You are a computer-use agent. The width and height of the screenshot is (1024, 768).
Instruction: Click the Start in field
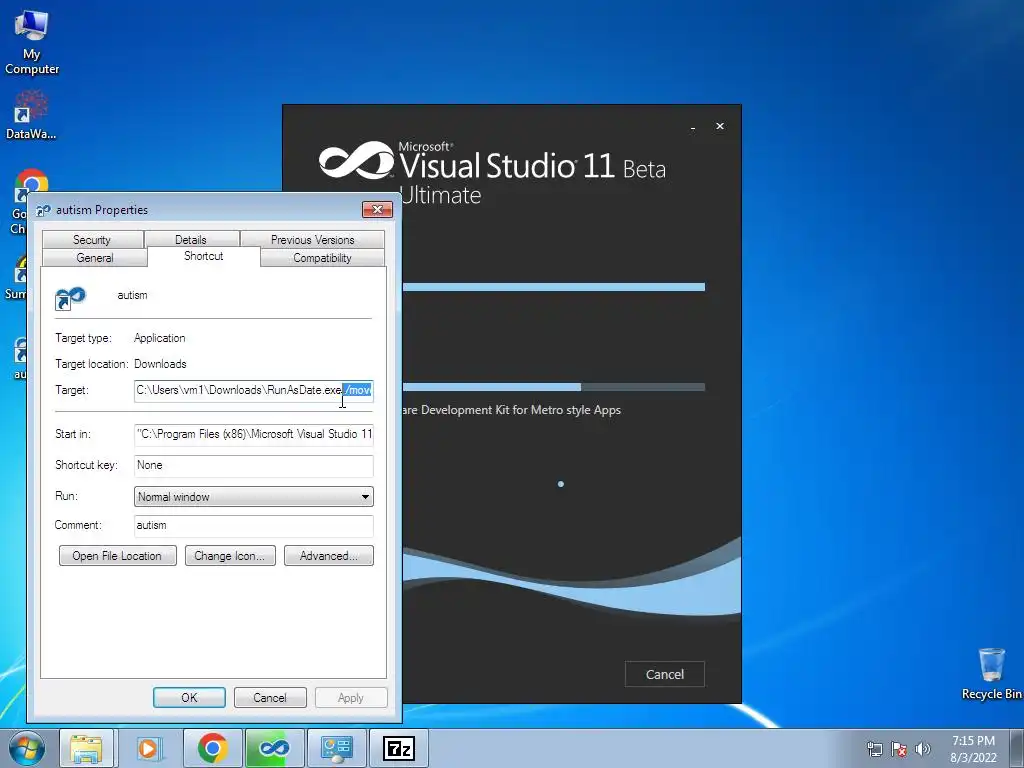coord(253,434)
